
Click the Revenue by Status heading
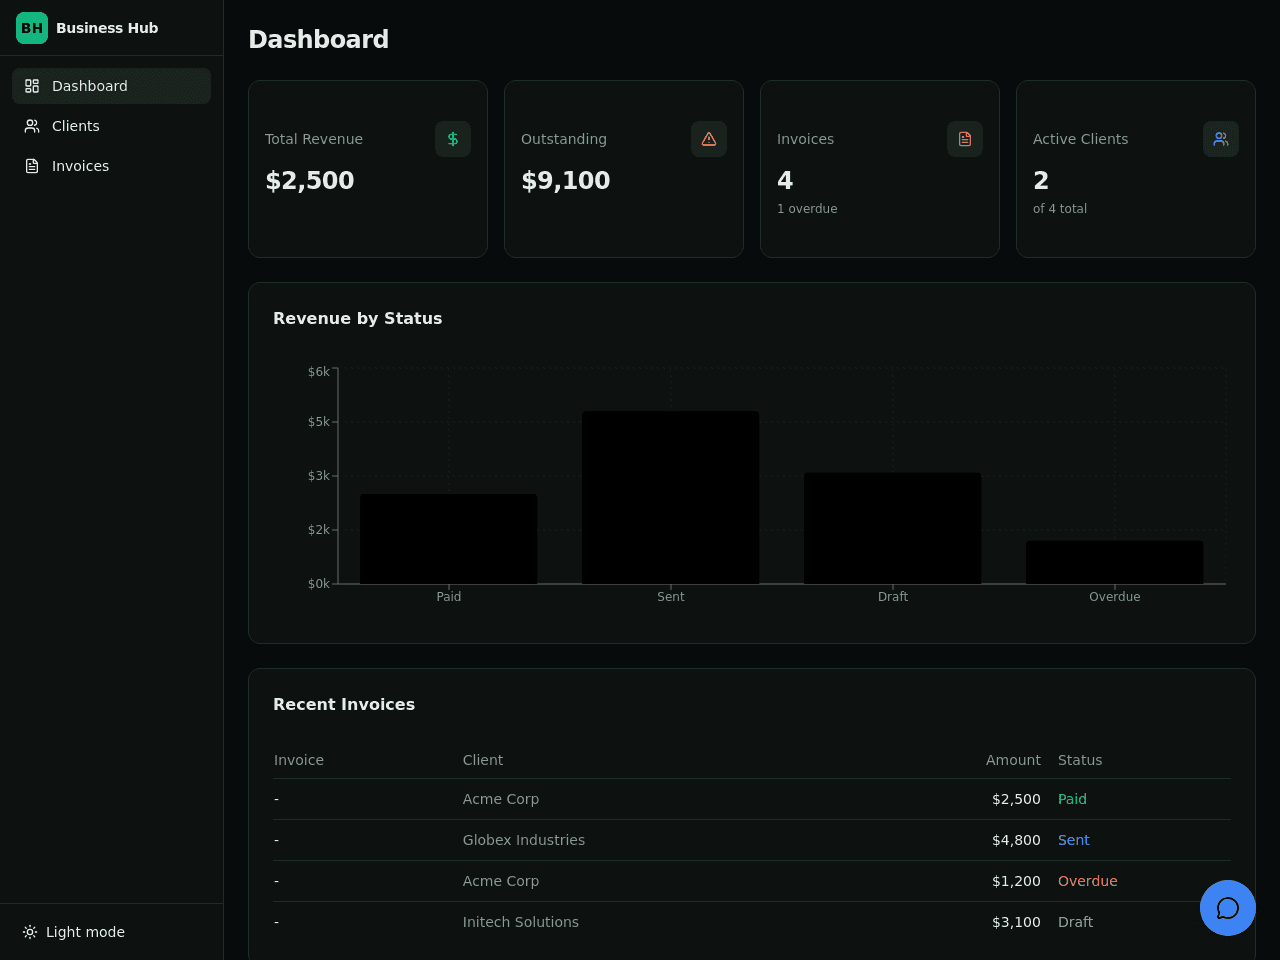click(x=358, y=318)
